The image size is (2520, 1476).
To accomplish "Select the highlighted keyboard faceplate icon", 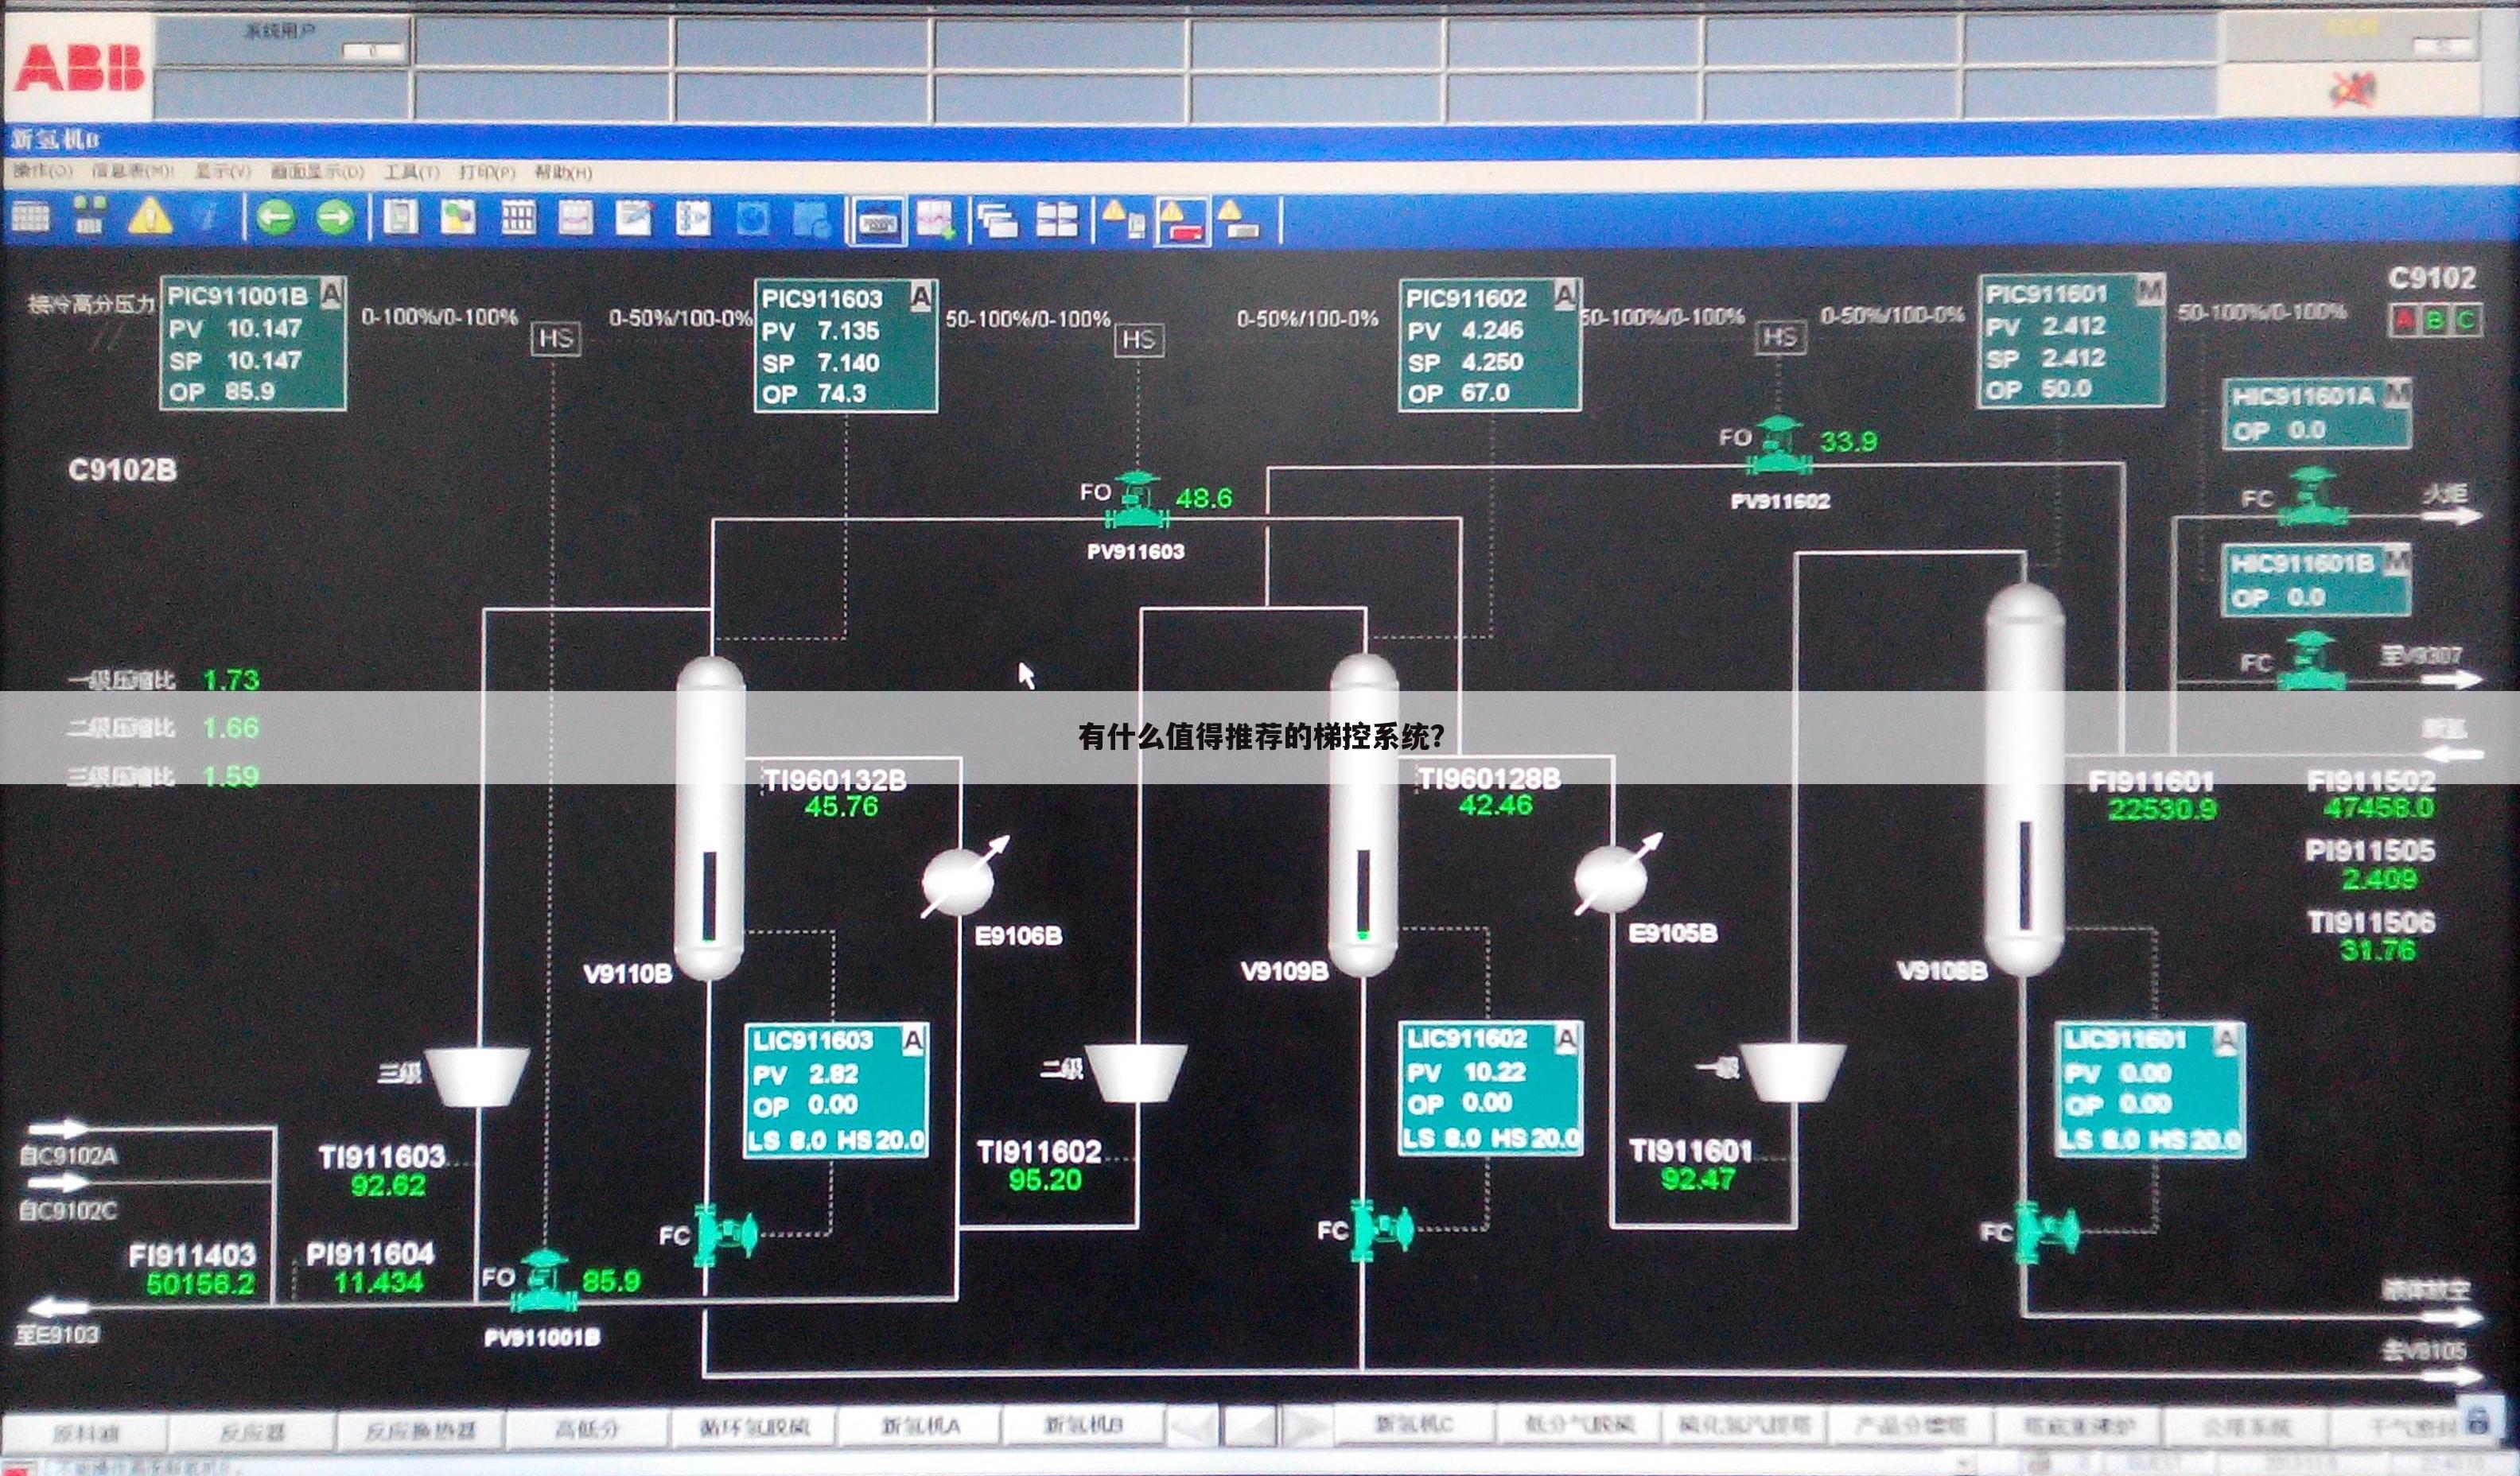I will 877,220.
